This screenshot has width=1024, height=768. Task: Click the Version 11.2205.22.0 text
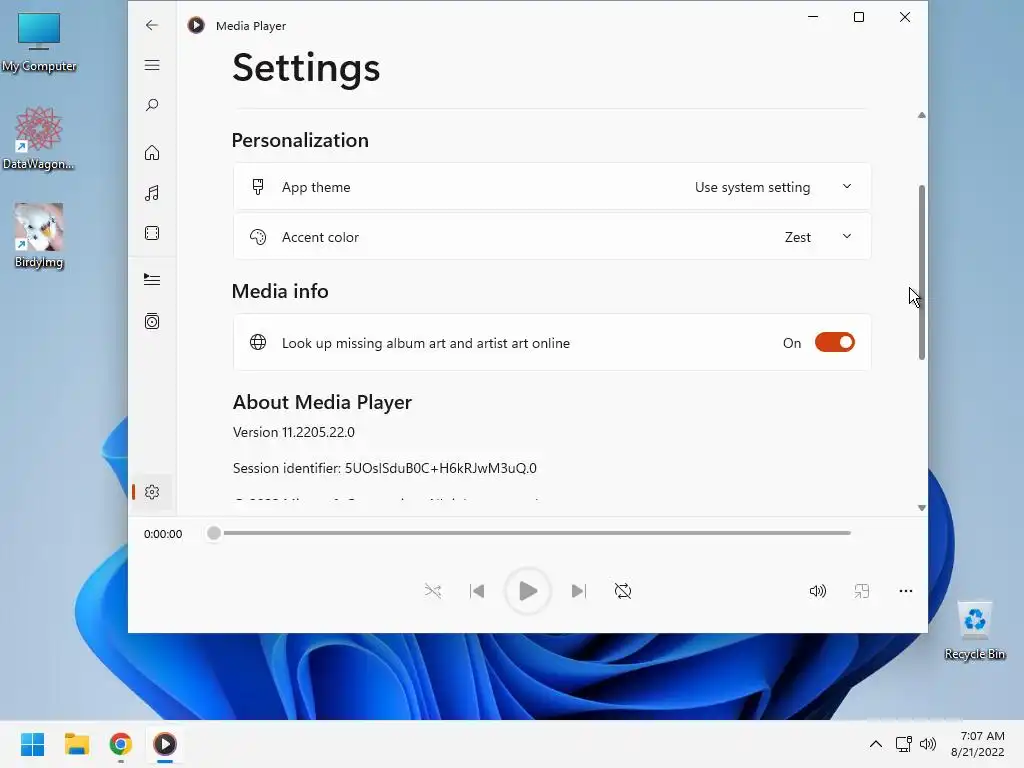(x=294, y=432)
